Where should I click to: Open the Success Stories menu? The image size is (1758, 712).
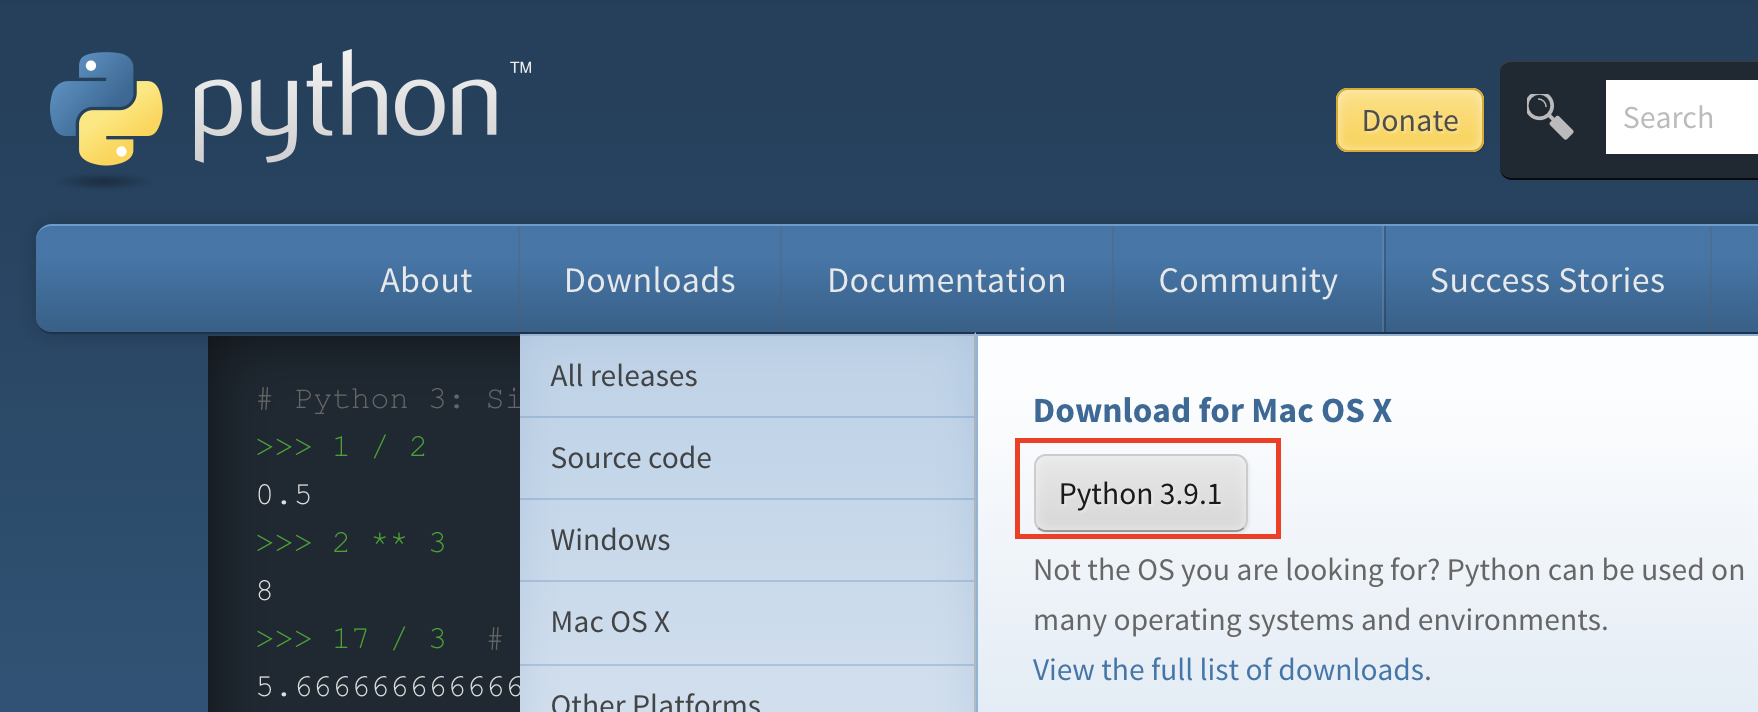pyautogui.click(x=1547, y=280)
